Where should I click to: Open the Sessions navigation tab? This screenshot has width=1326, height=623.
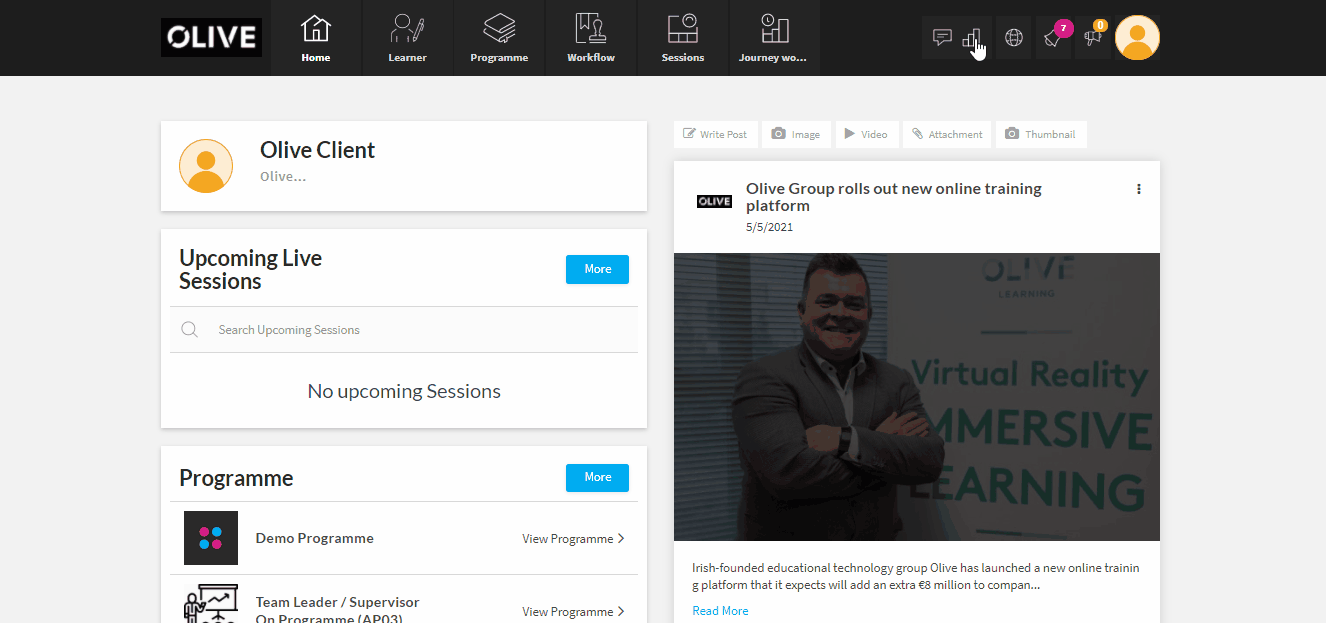682,37
